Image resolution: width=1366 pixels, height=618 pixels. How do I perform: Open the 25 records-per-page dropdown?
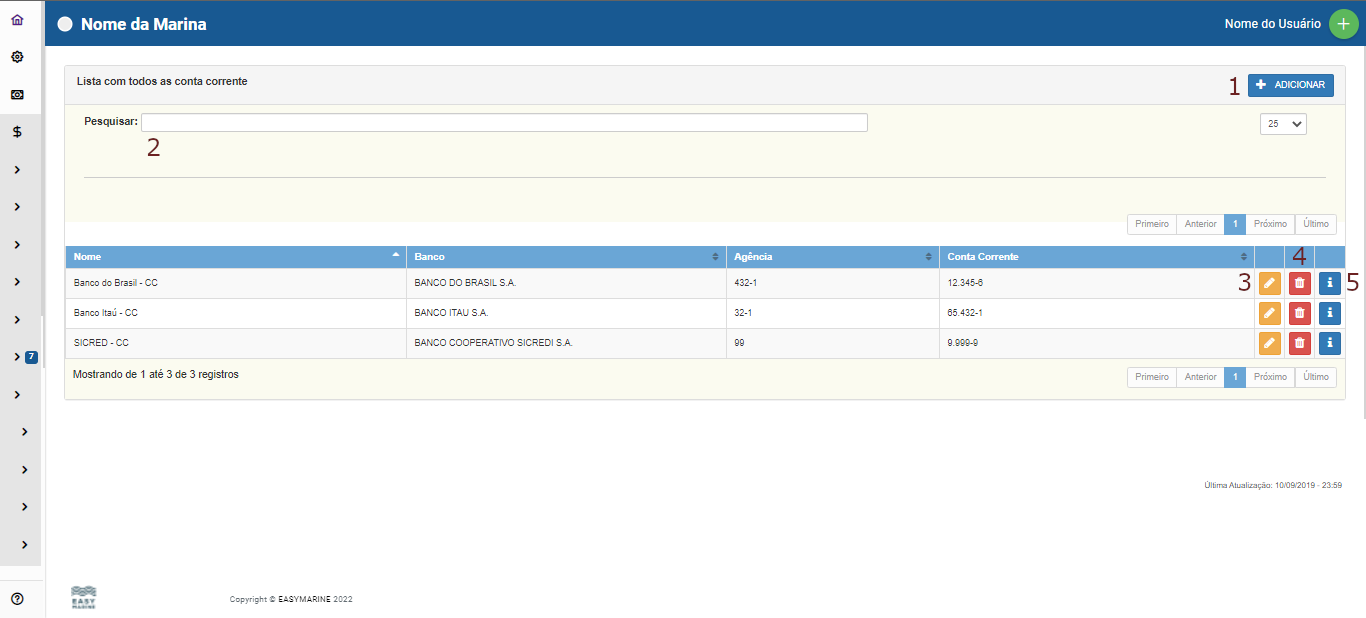coord(1283,124)
